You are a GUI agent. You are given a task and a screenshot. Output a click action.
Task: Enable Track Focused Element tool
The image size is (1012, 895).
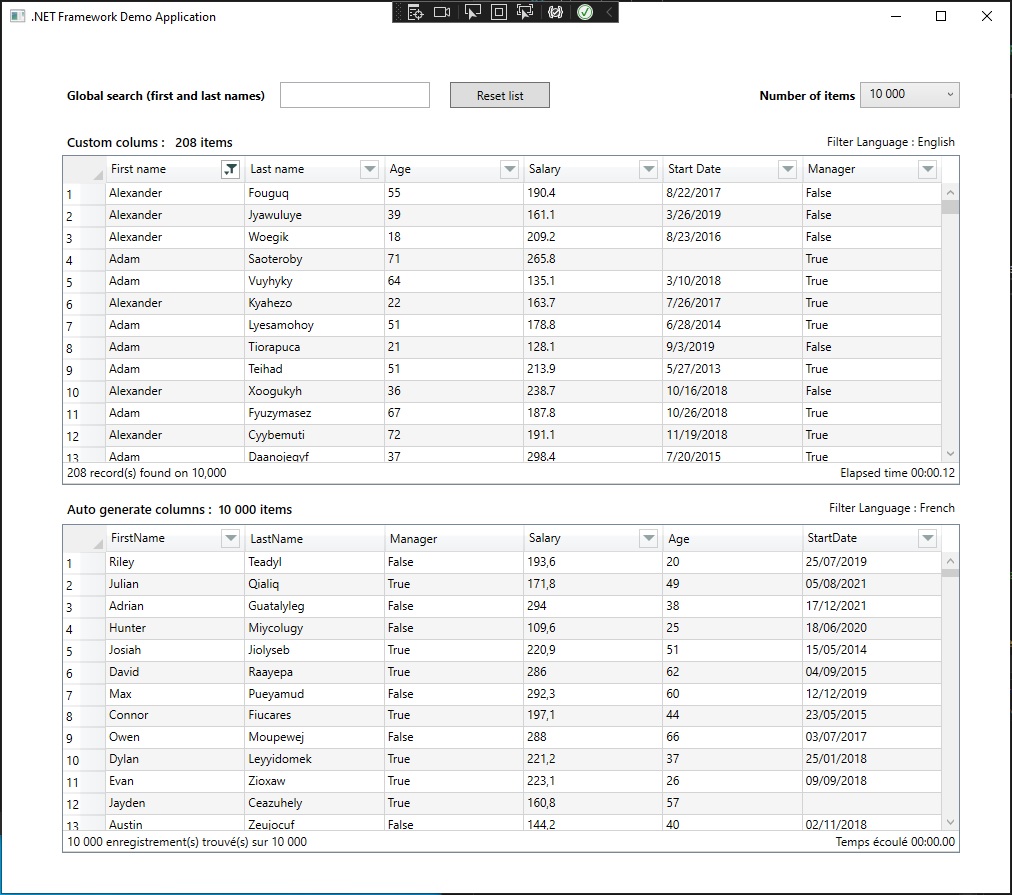tap(525, 12)
